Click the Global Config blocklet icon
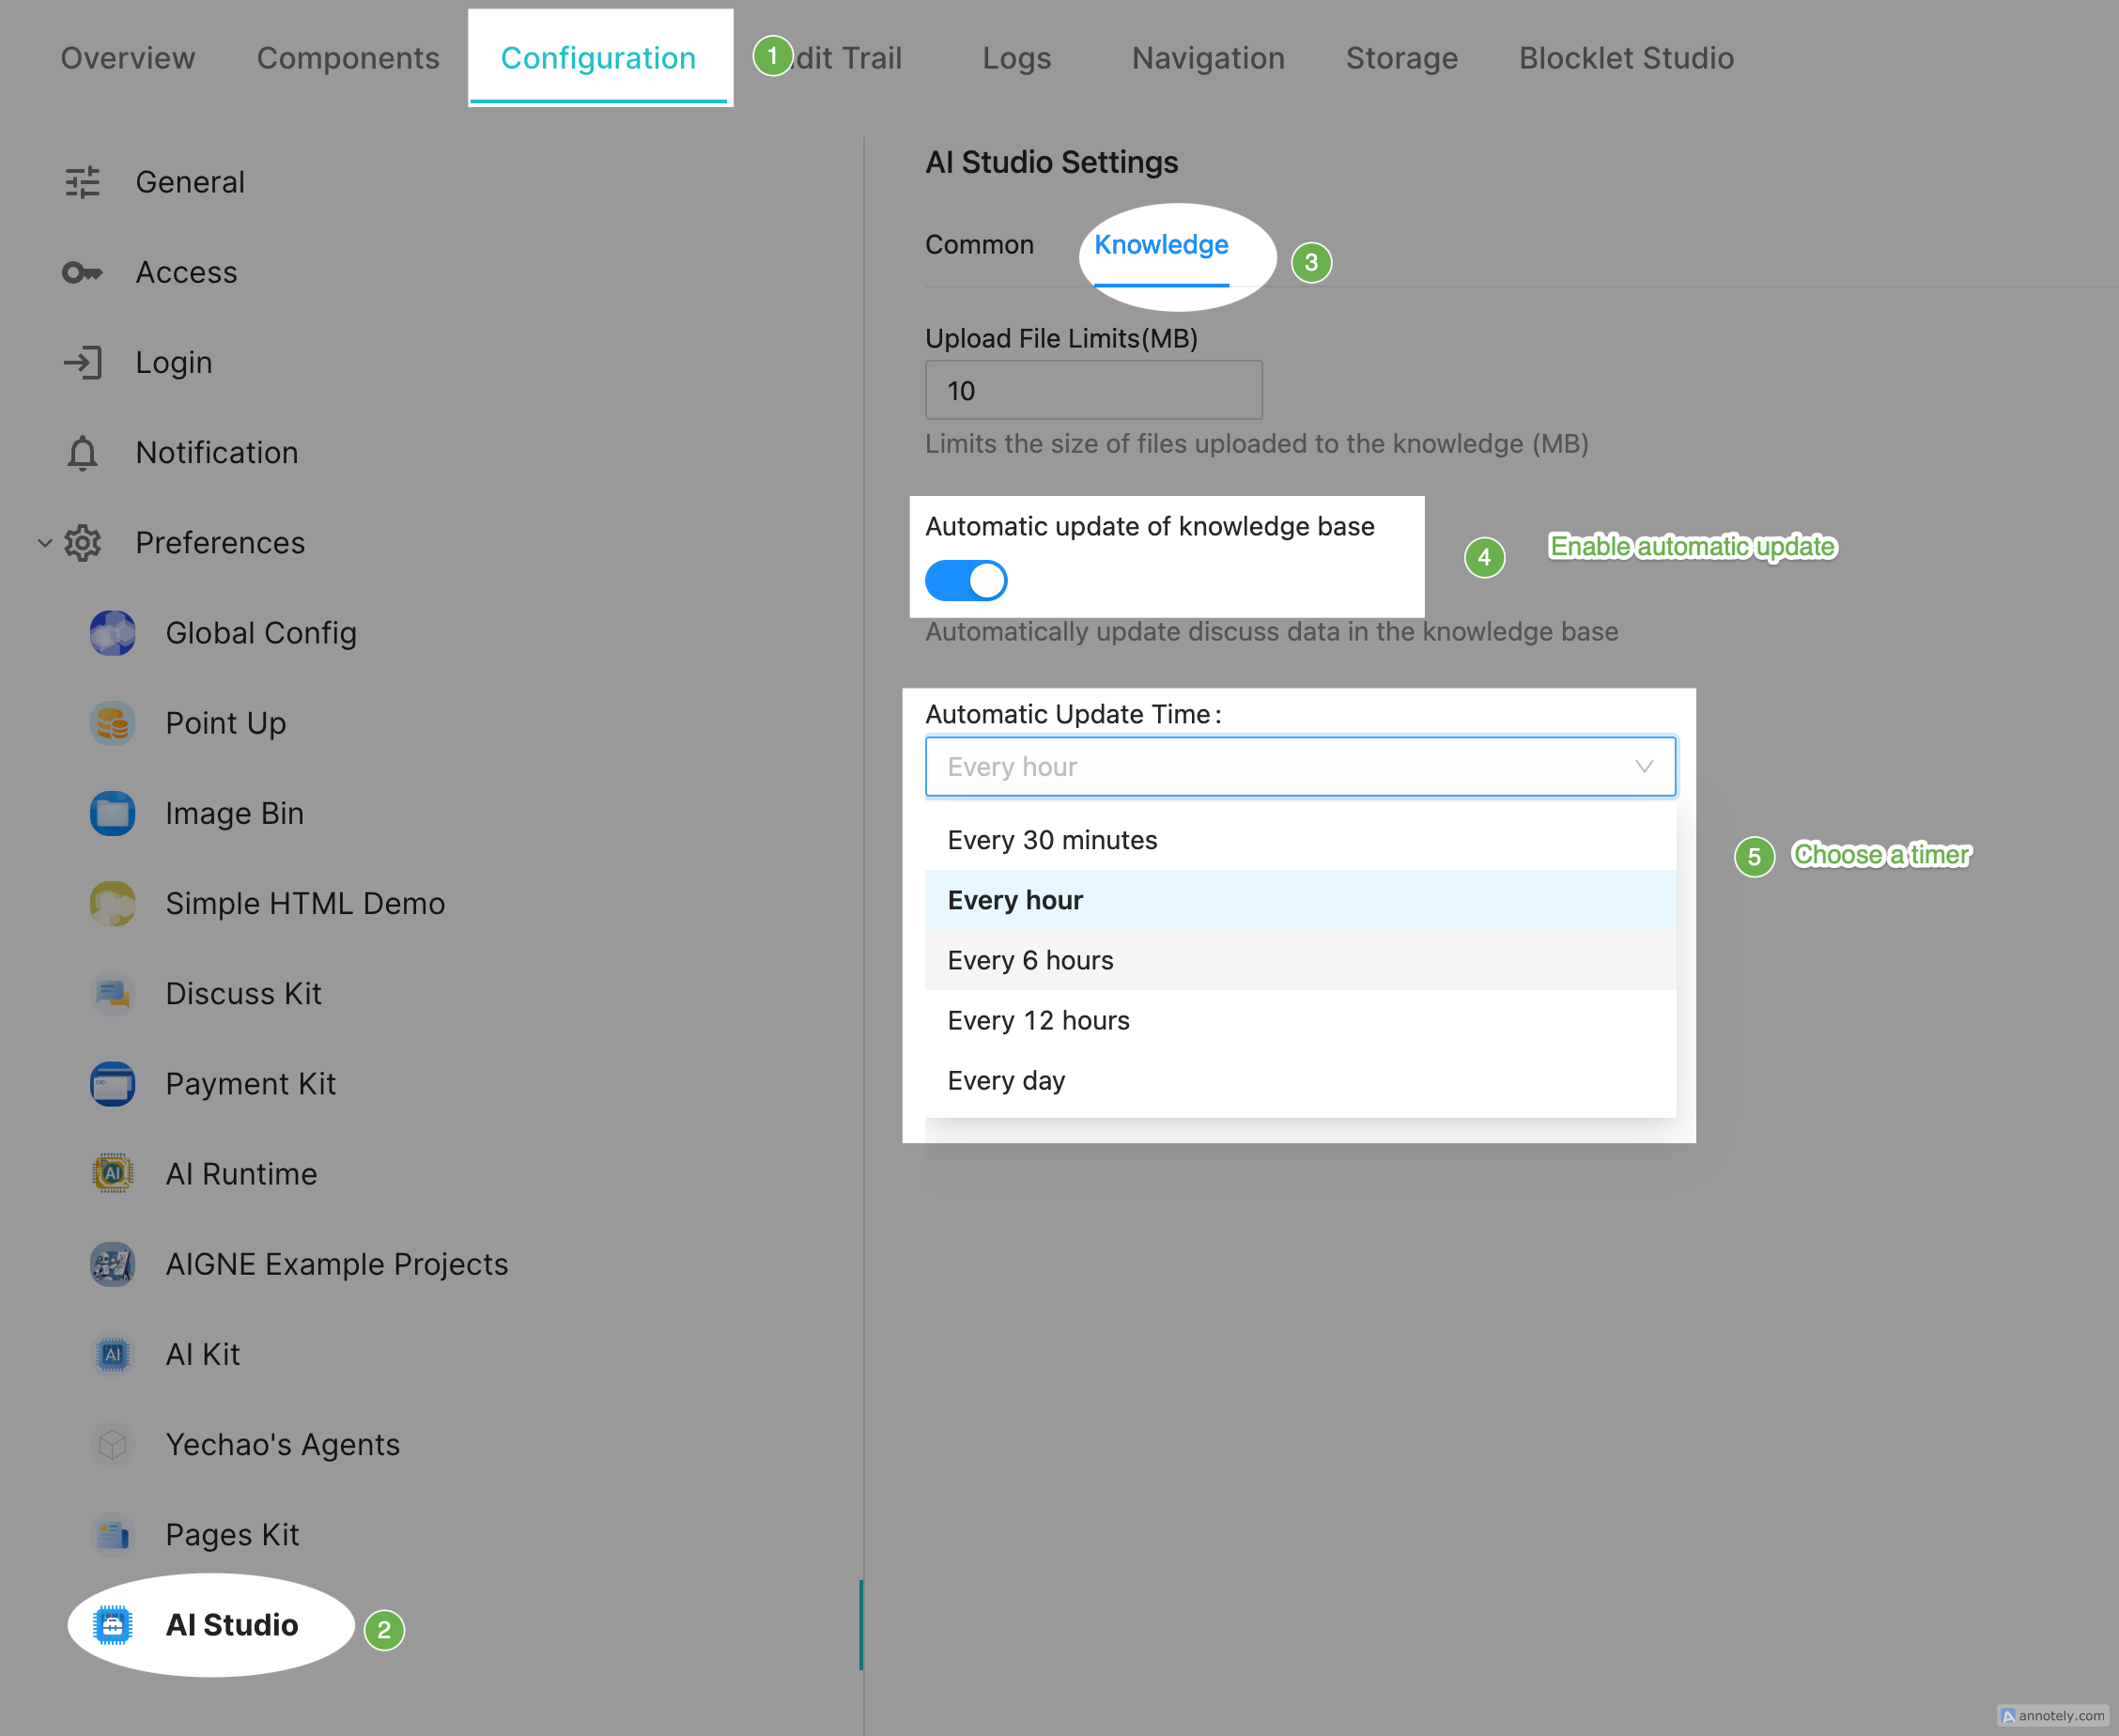Image resolution: width=2119 pixels, height=1736 pixels. pyautogui.click(x=112, y=633)
